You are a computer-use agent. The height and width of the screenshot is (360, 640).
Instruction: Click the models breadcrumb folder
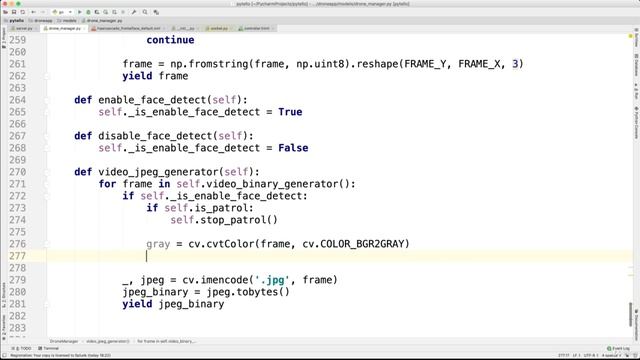(67, 20)
